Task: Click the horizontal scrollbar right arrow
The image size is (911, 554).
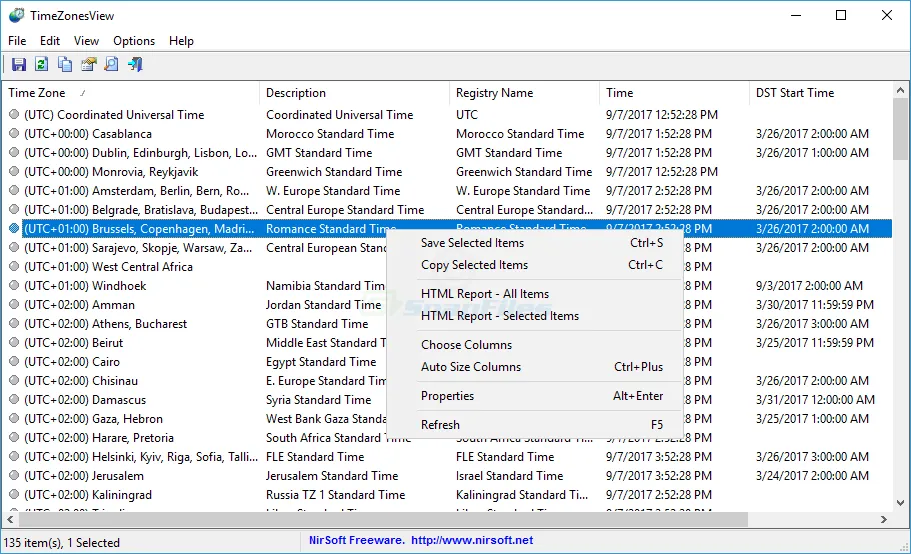Action: [884, 519]
